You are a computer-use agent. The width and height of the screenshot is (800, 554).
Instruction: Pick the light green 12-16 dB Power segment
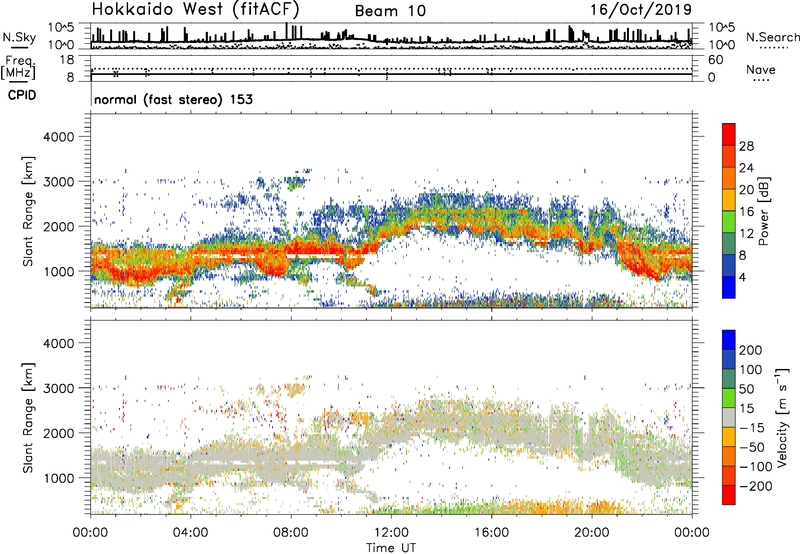729,222
